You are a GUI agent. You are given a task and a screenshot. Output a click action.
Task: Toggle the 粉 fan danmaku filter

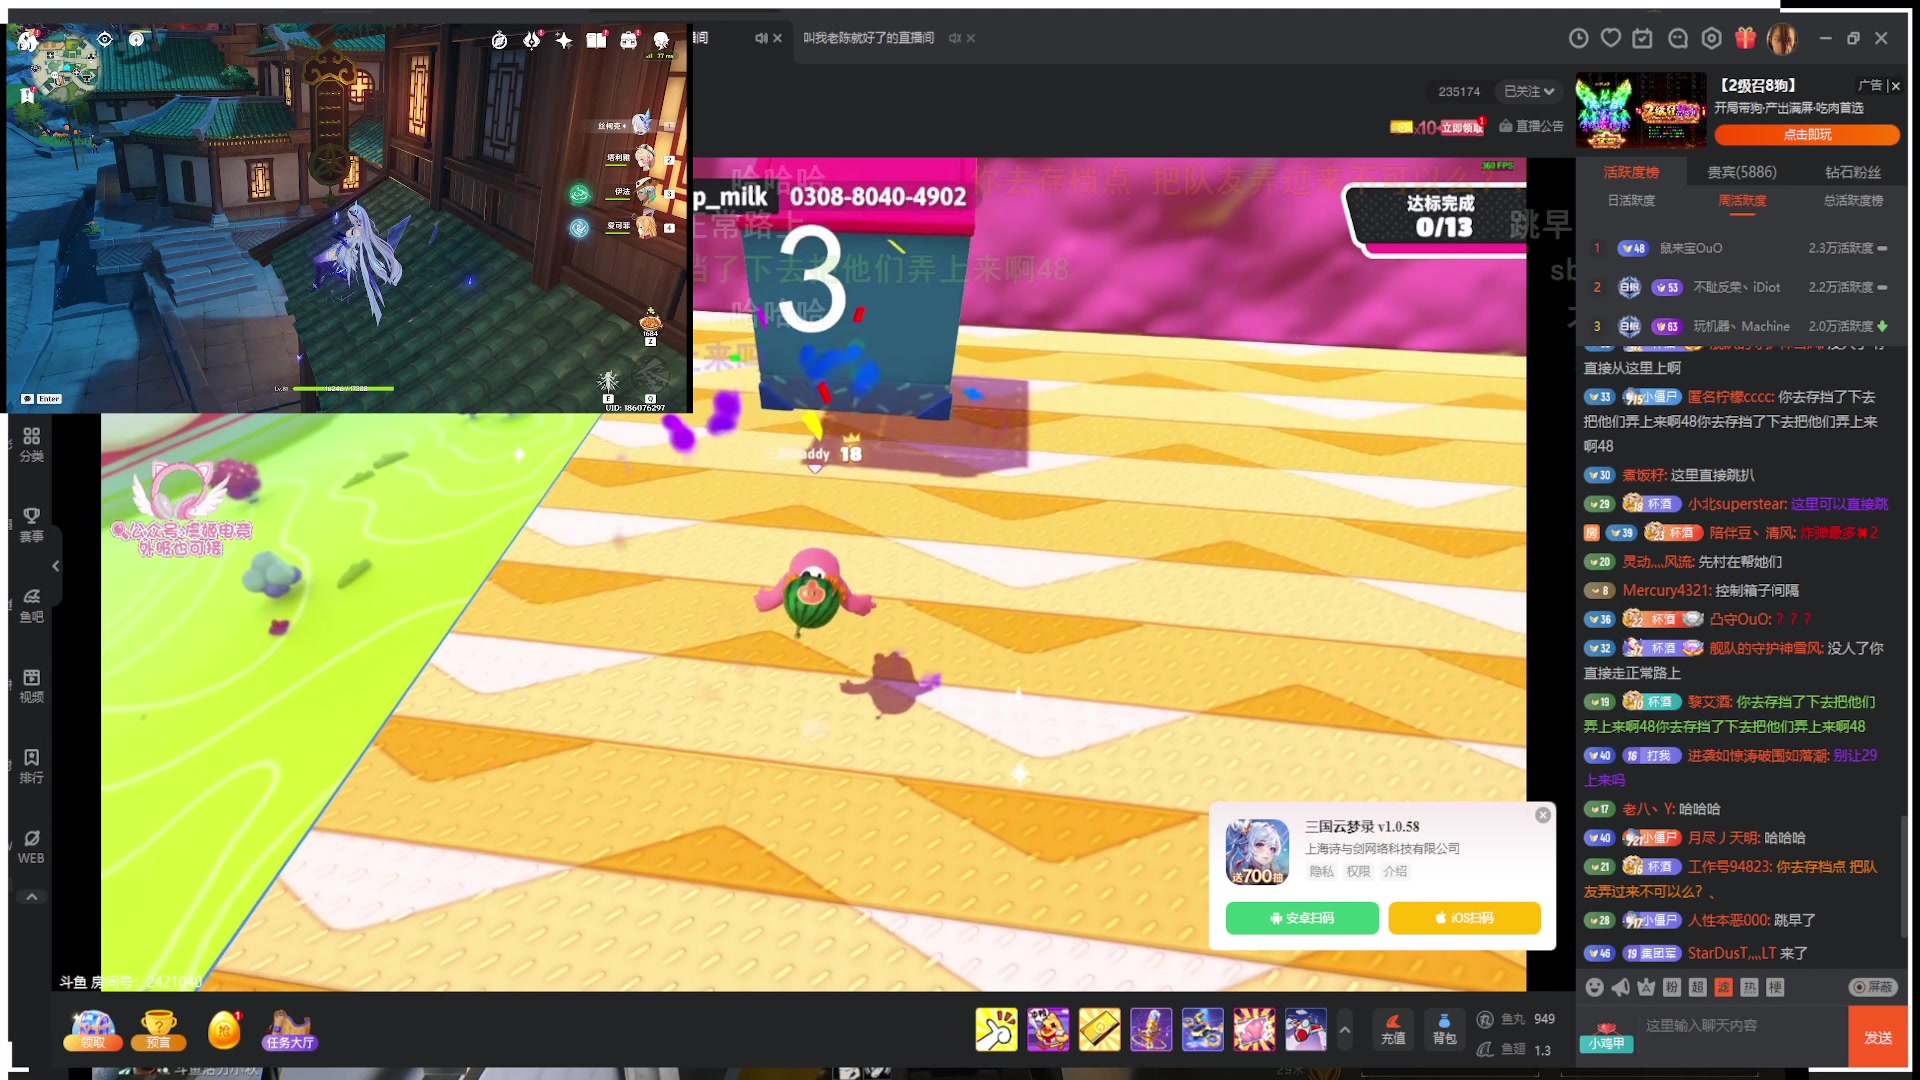click(x=1672, y=987)
